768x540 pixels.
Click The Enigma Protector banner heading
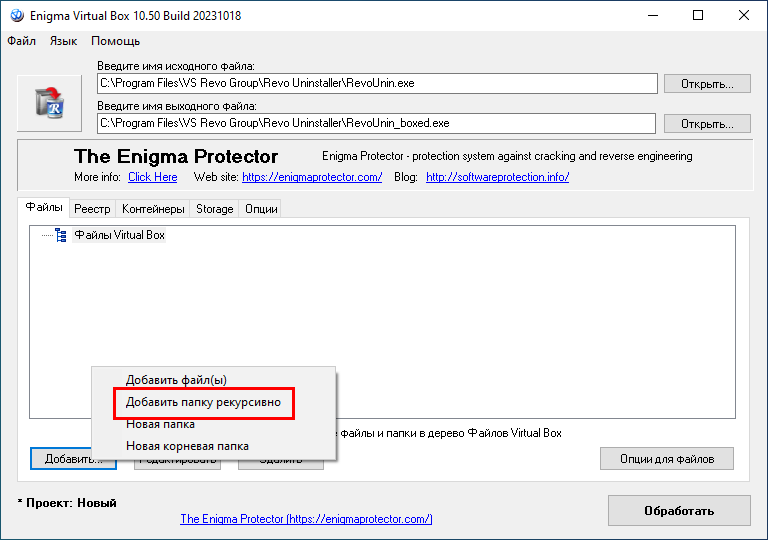click(176, 157)
